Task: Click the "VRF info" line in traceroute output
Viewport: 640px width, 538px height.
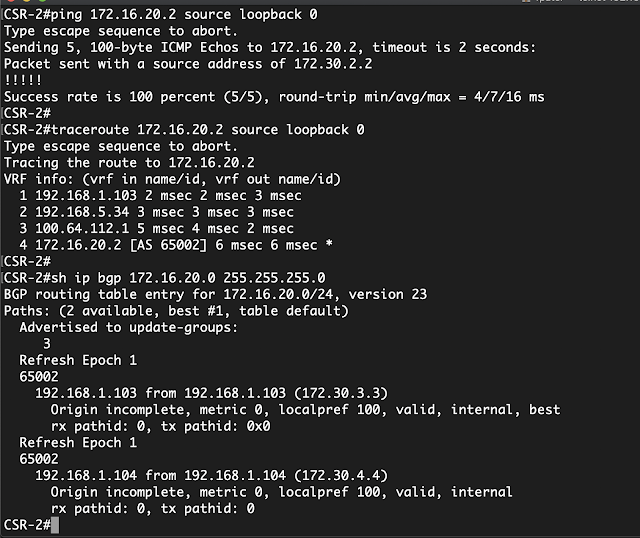Action: coord(187,179)
